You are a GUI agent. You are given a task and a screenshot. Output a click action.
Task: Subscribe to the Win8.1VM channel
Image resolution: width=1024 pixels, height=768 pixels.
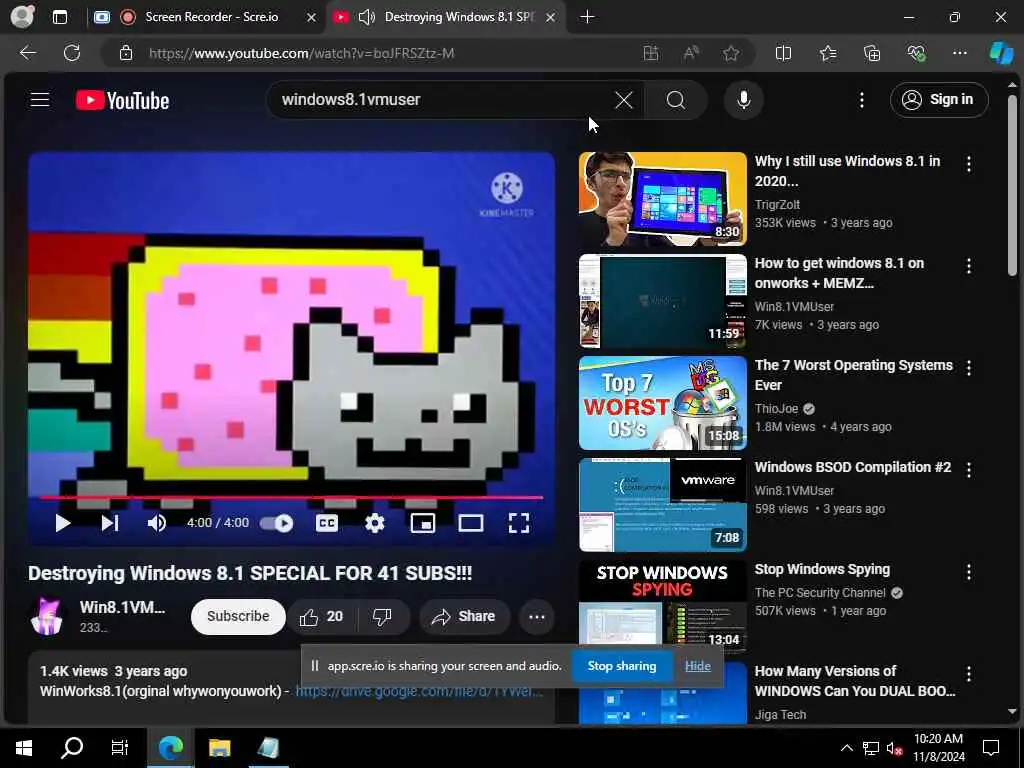pos(238,616)
